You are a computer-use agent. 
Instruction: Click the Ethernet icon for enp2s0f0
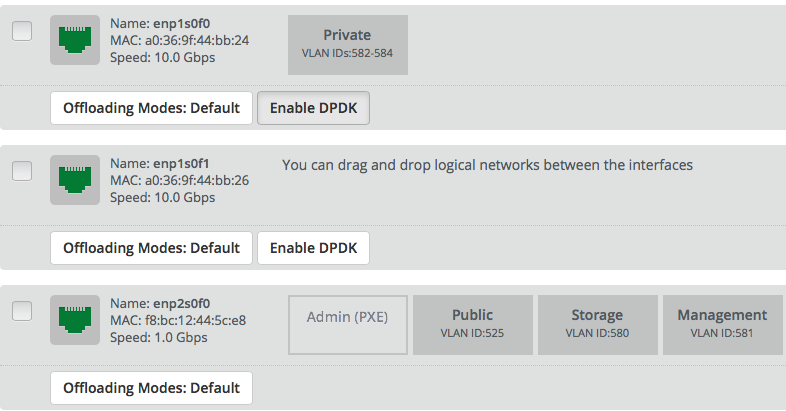(x=75, y=319)
